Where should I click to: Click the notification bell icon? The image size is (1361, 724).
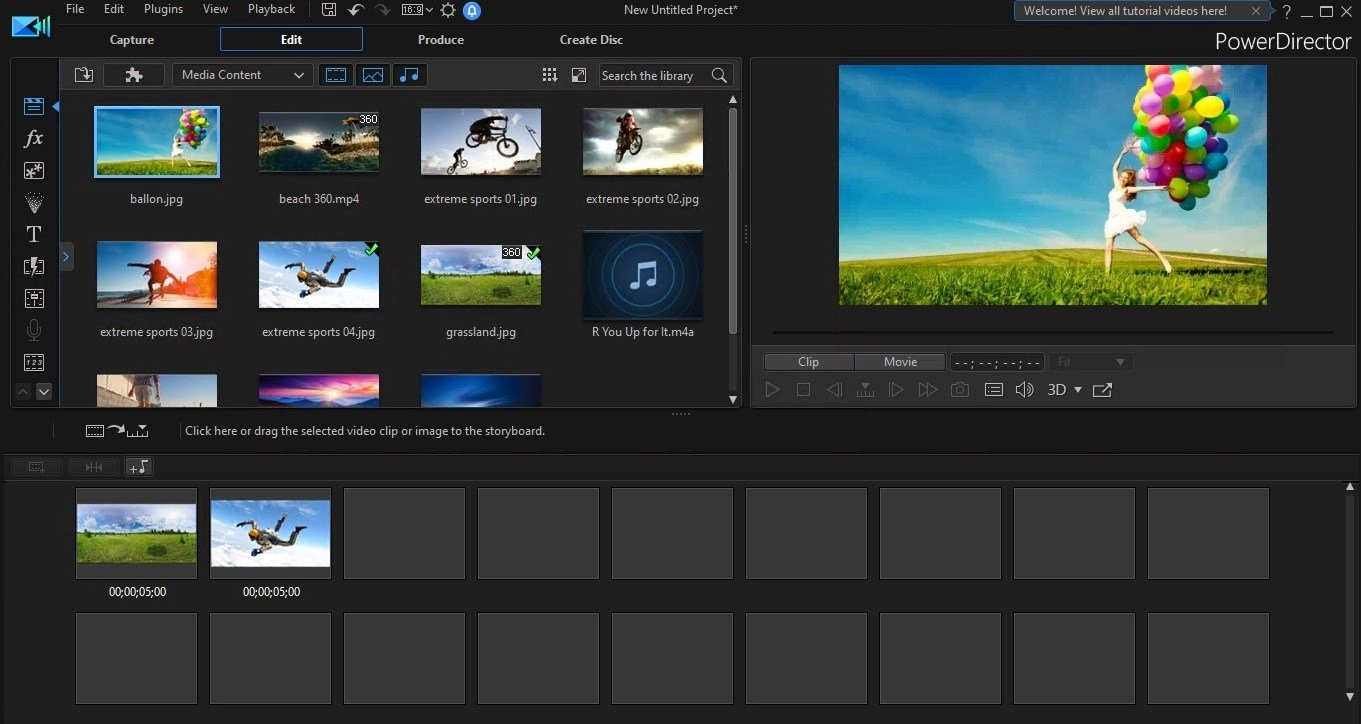tap(472, 10)
